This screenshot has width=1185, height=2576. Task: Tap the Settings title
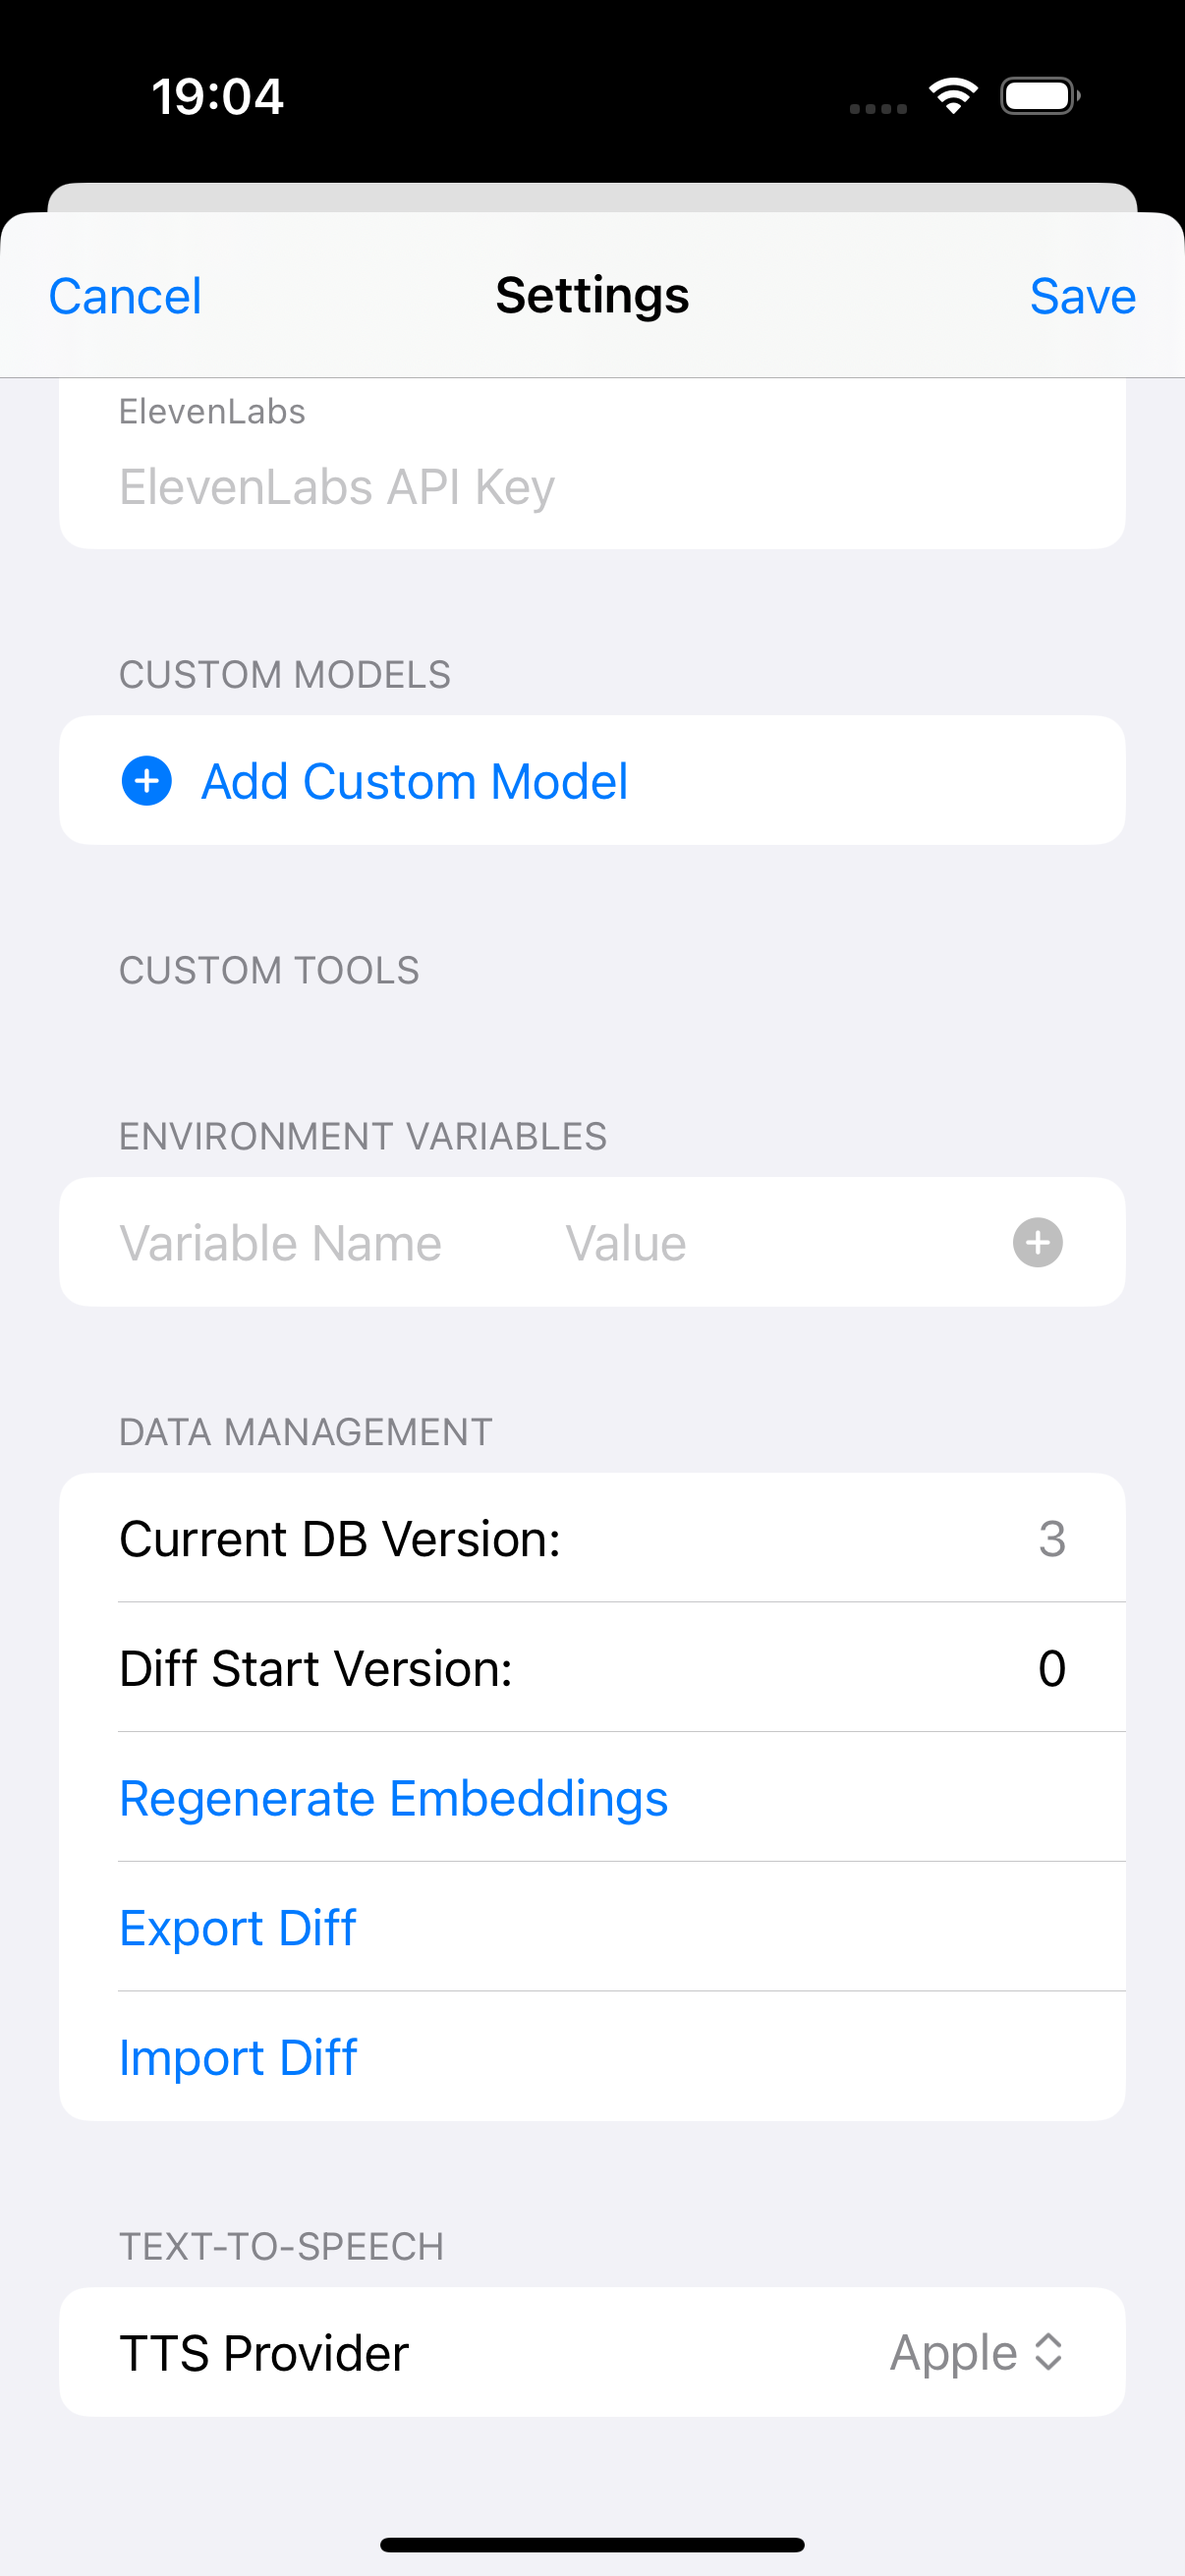pyautogui.click(x=592, y=295)
